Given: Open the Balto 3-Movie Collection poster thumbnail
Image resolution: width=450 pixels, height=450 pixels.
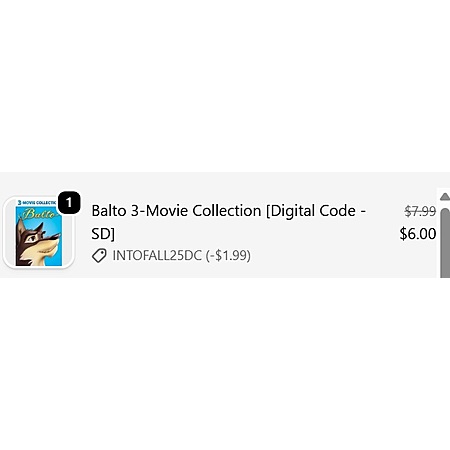Looking at the screenshot, I should pyautogui.click(x=39, y=233).
